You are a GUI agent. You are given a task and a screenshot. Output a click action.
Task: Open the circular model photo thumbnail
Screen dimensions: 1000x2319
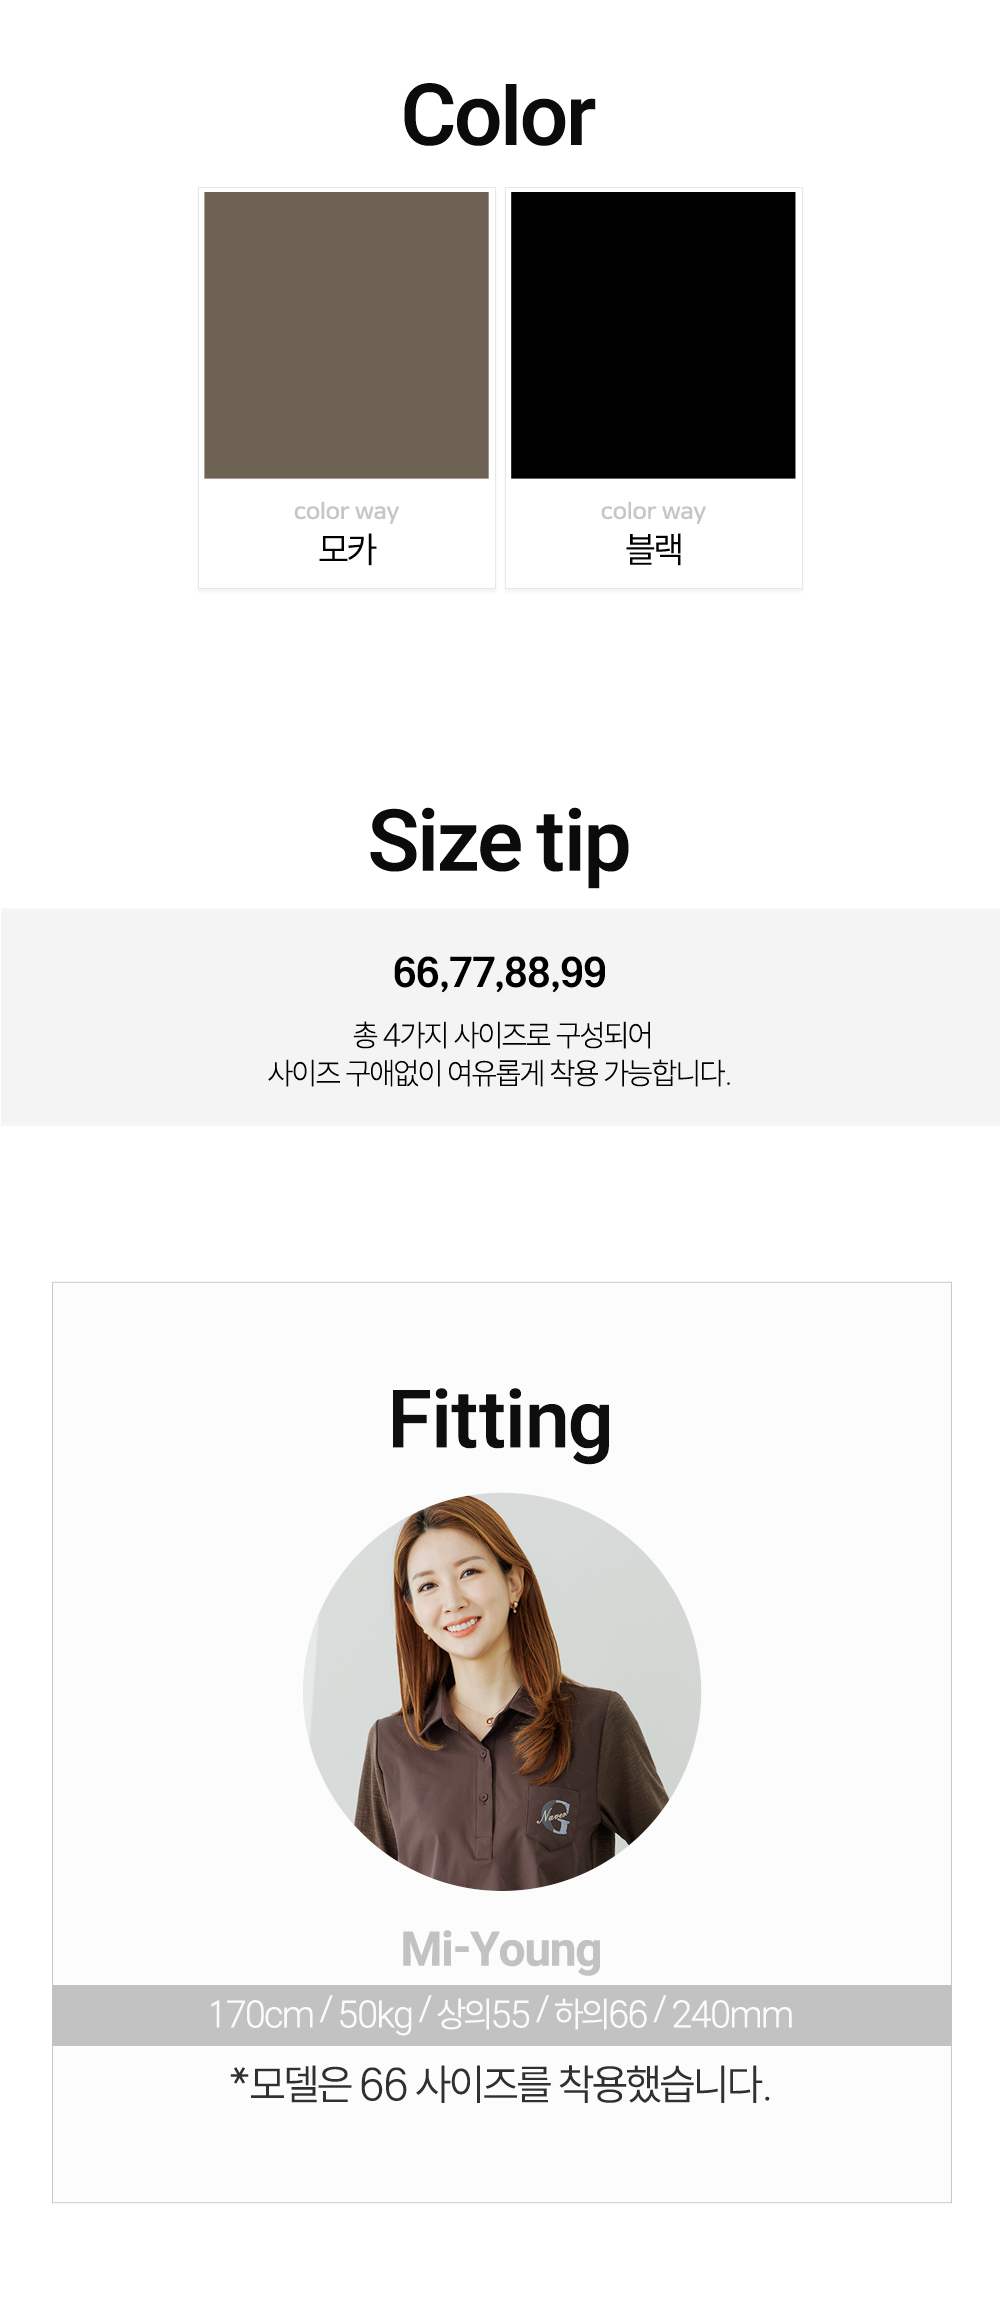502,1691
